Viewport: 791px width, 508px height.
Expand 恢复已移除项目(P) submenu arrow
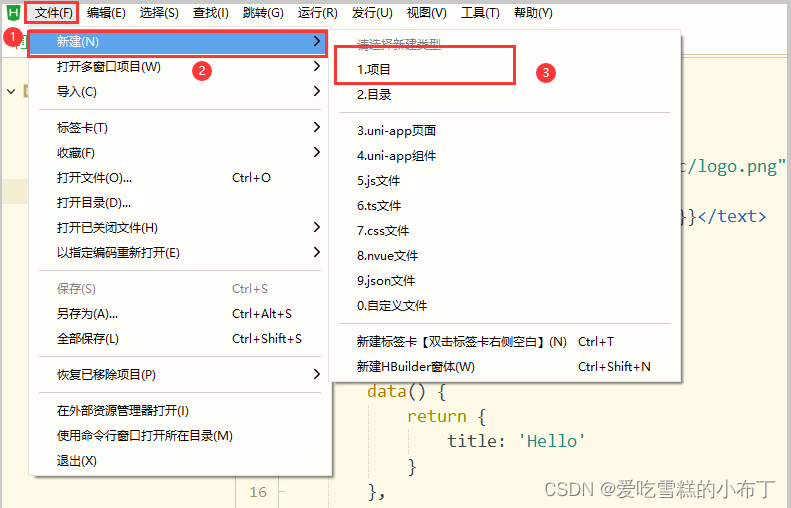point(317,374)
